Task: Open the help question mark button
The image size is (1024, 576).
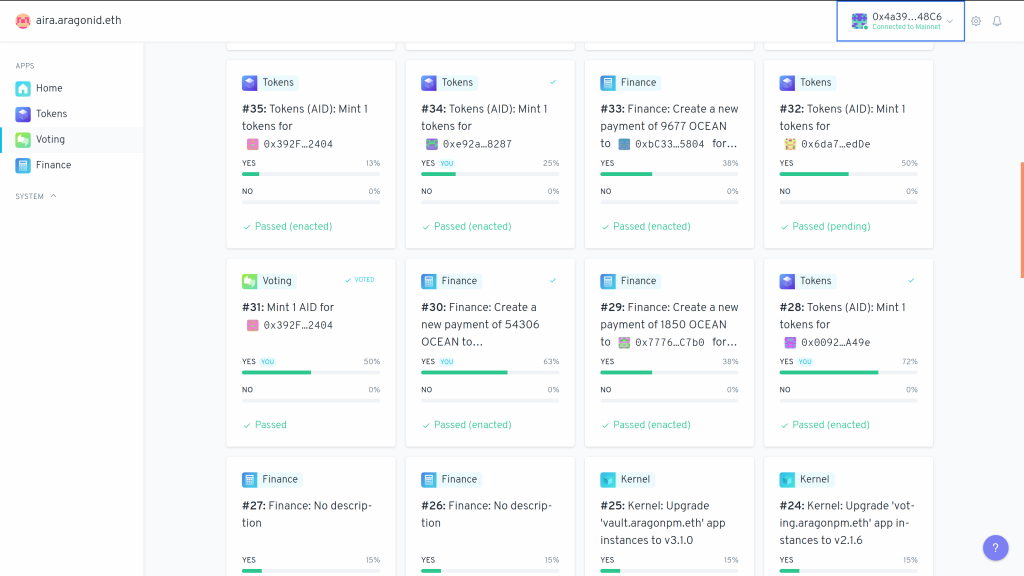Action: pyautogui.click(x=995, y=548)
